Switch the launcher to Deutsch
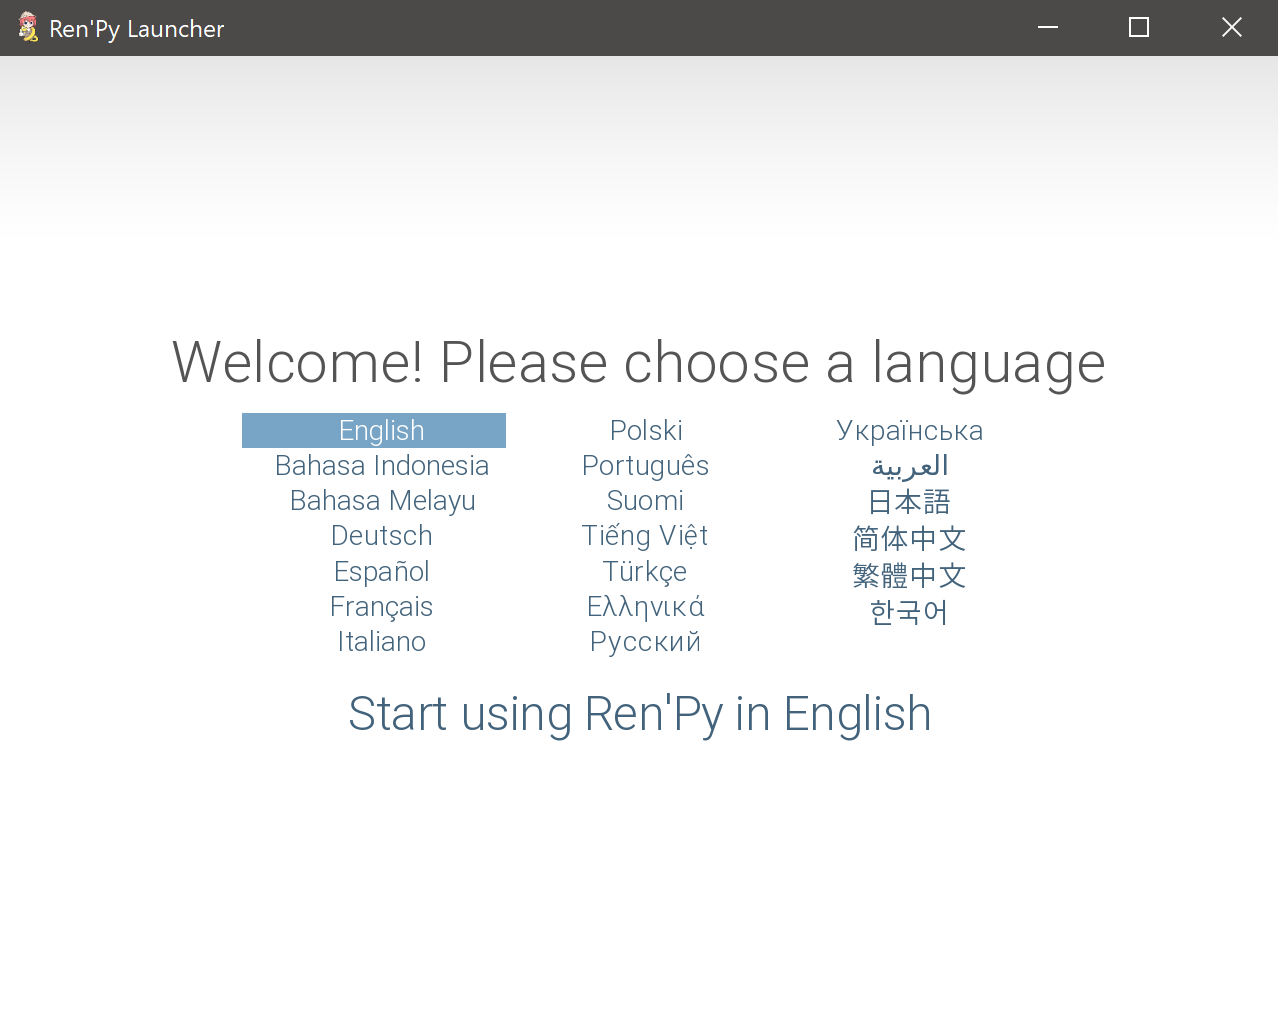The width and height of the screenshot is (1278, 1010). coord(381,536)
